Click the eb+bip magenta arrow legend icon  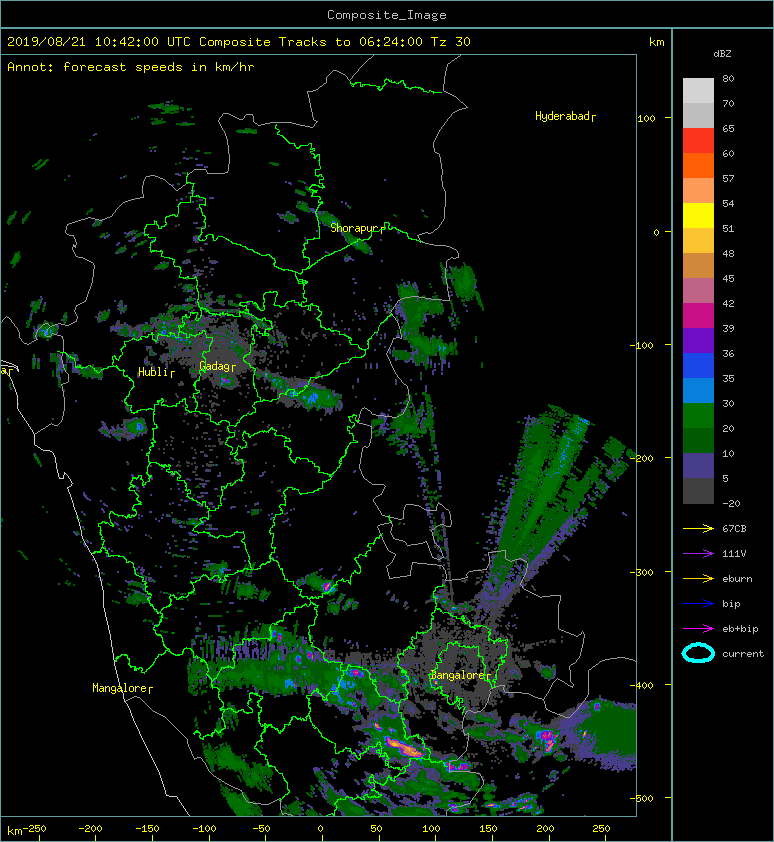(x=698, y=628)
